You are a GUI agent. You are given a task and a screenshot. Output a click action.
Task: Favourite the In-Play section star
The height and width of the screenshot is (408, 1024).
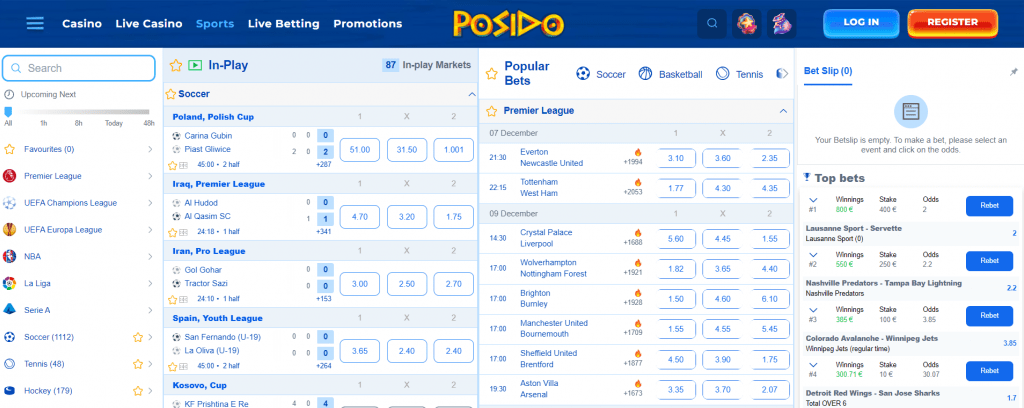pyautogui.click(x=176, y=65)
